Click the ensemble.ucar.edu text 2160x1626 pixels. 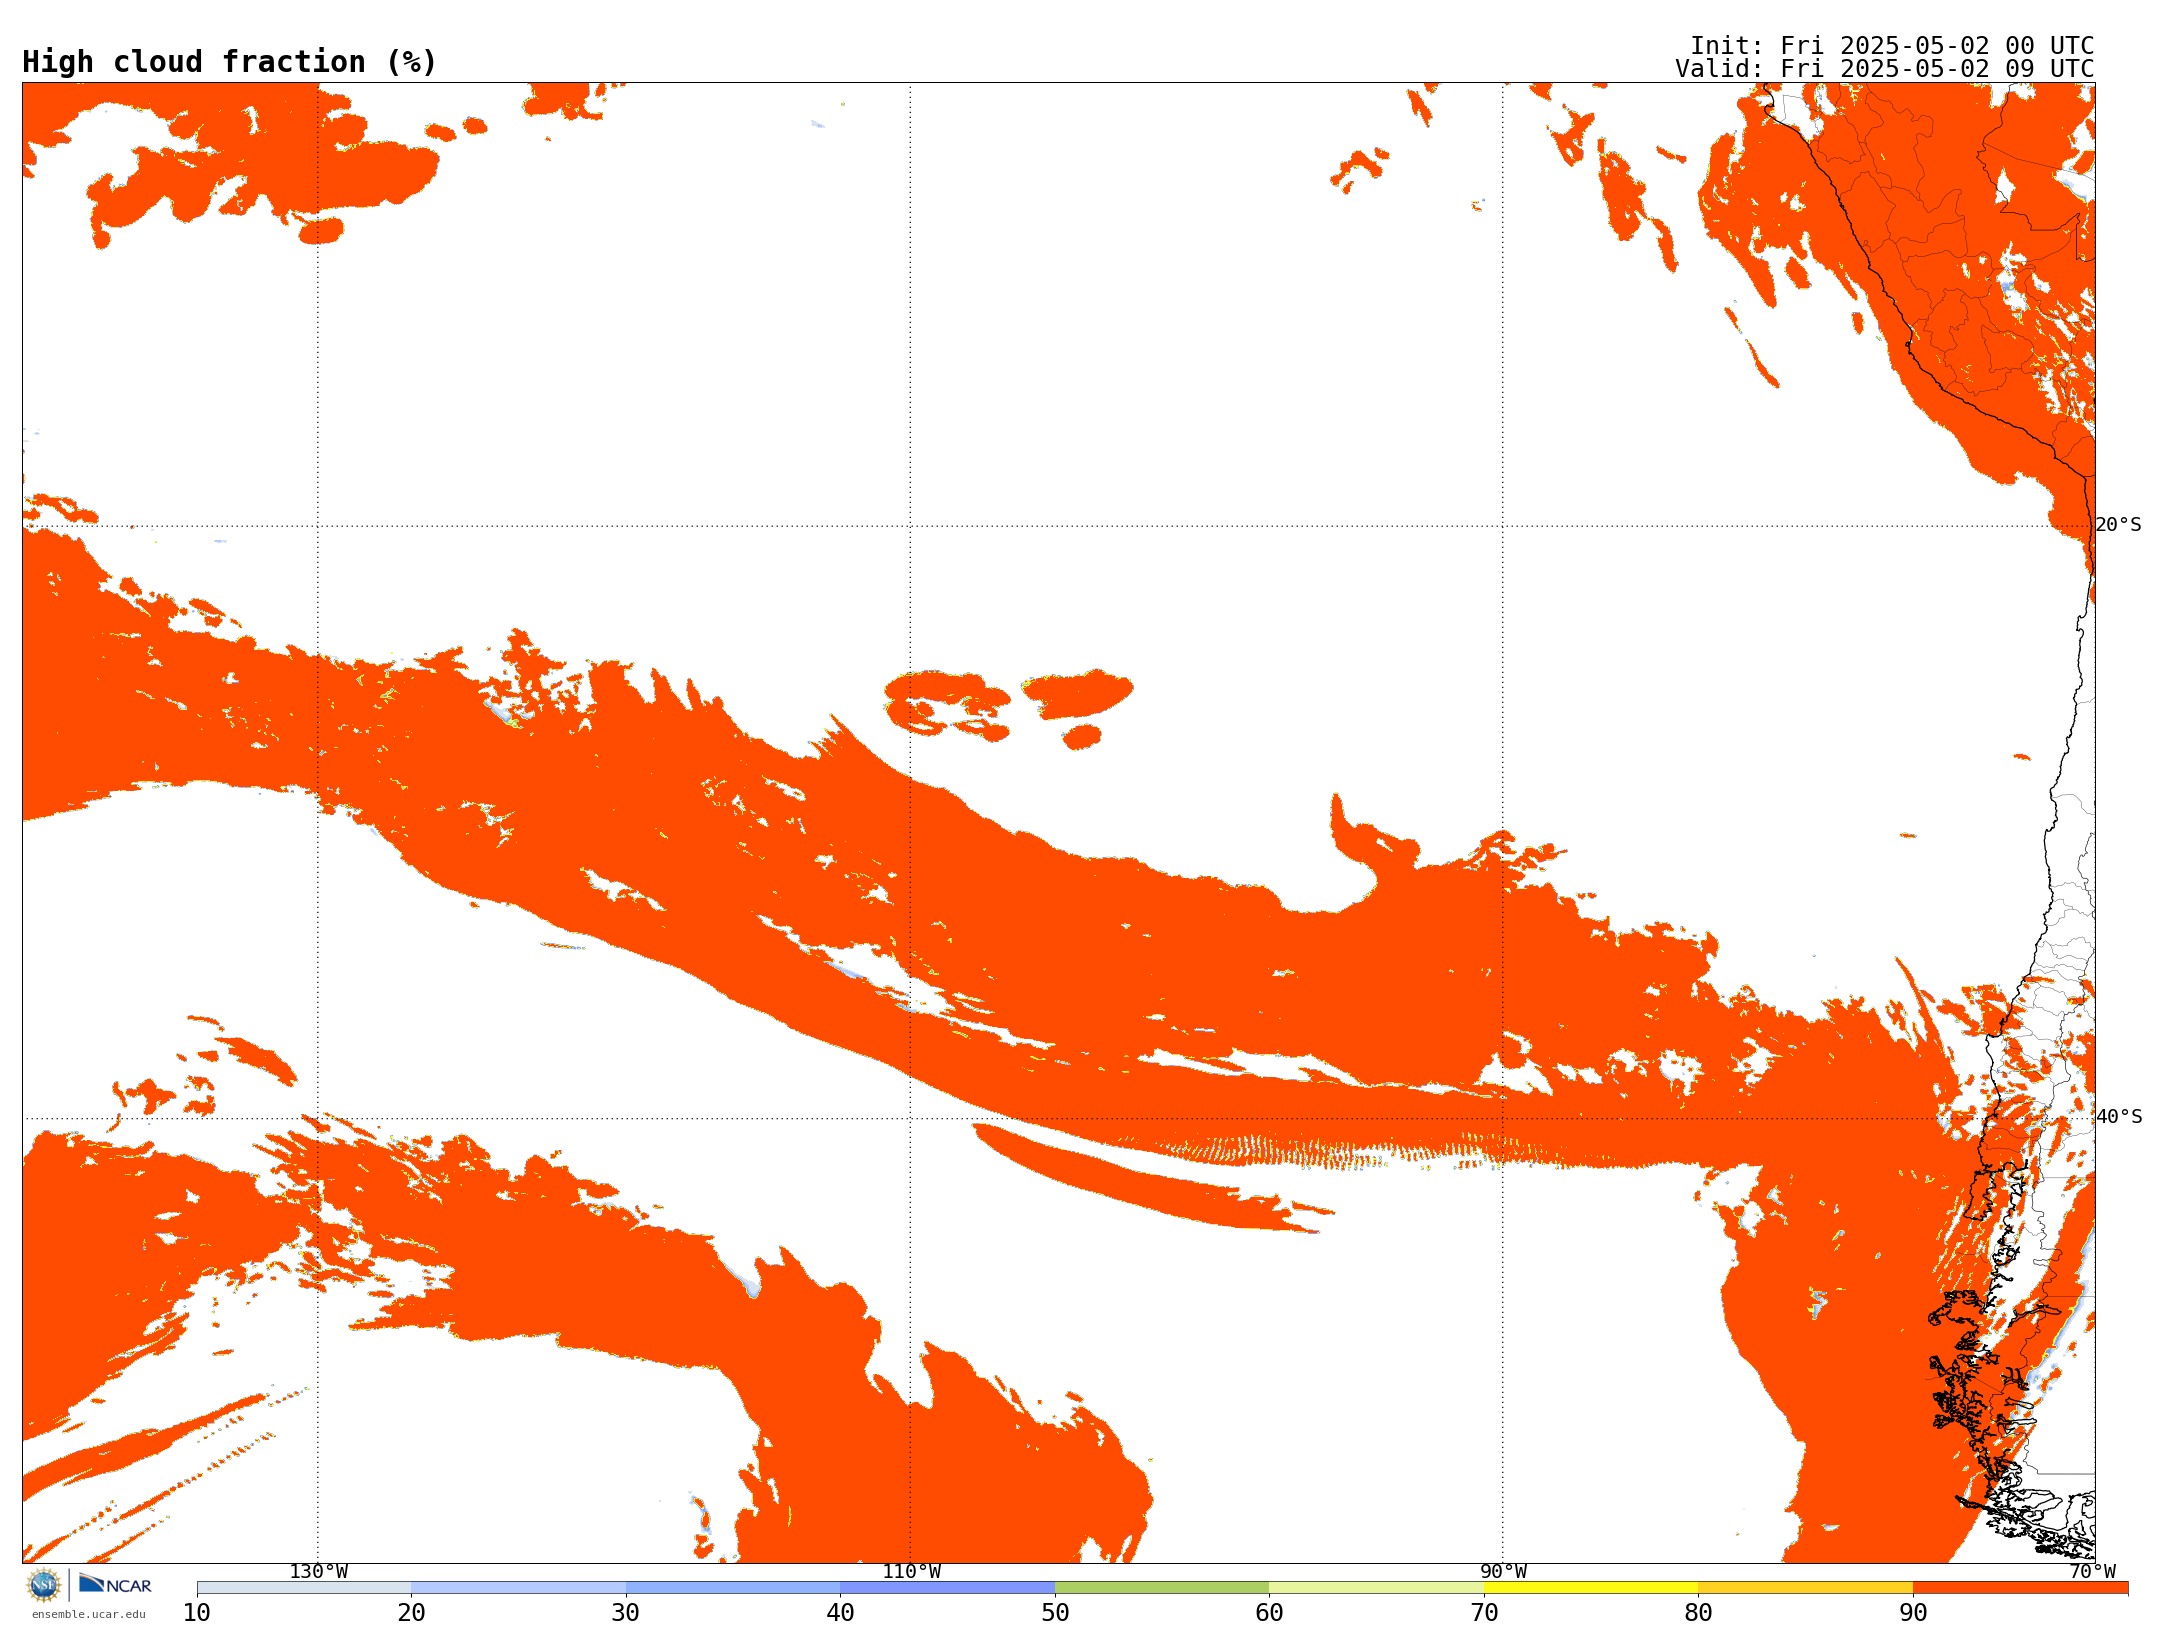[x=89, y=1614]
